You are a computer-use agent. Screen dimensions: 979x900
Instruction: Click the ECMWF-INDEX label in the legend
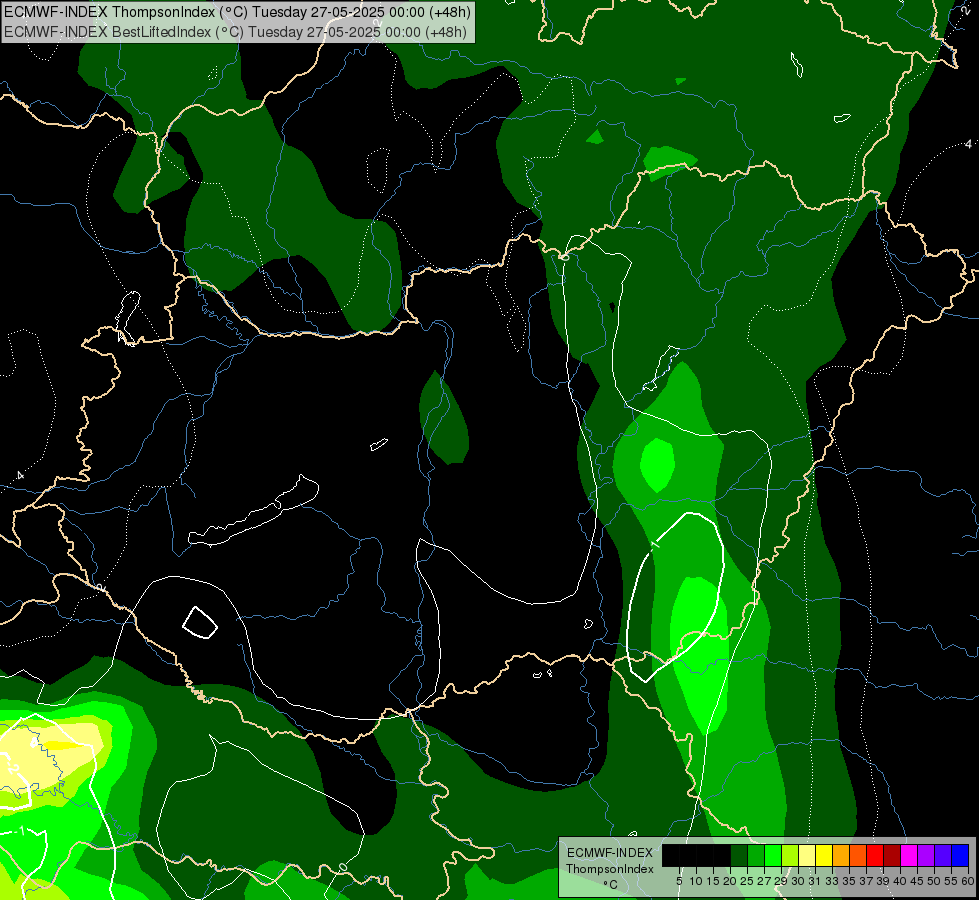[x=610, y=853]
